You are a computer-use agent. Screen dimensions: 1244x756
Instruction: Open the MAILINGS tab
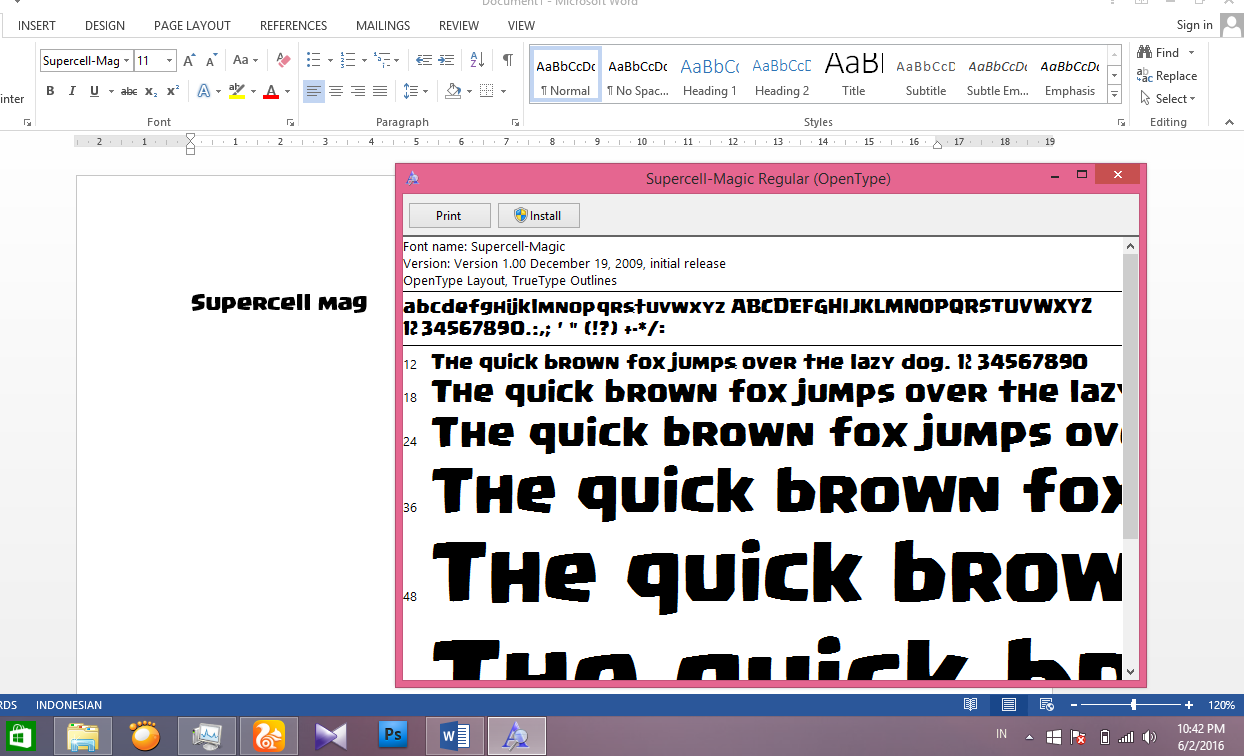click(x=383, y=25)
